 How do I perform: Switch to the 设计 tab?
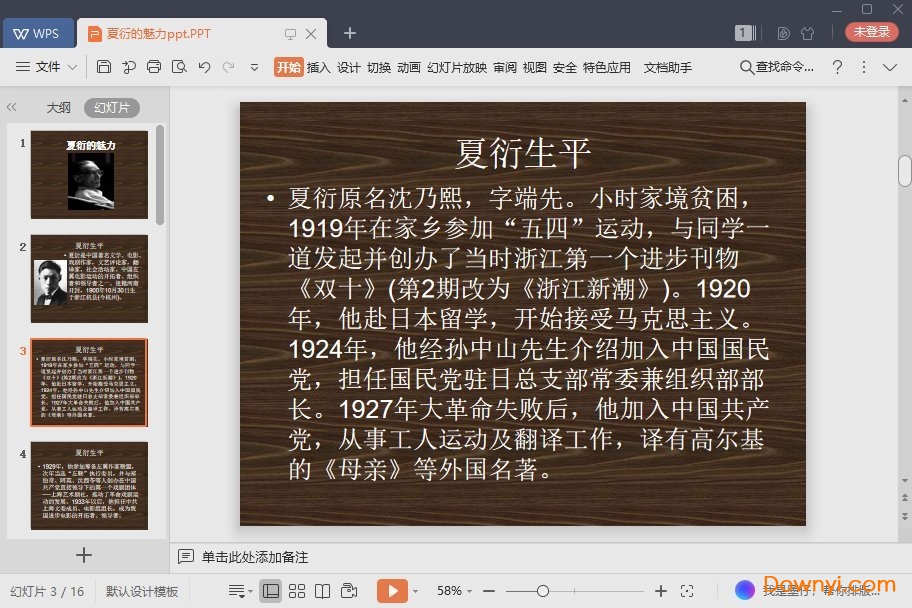tap(348, 67)
